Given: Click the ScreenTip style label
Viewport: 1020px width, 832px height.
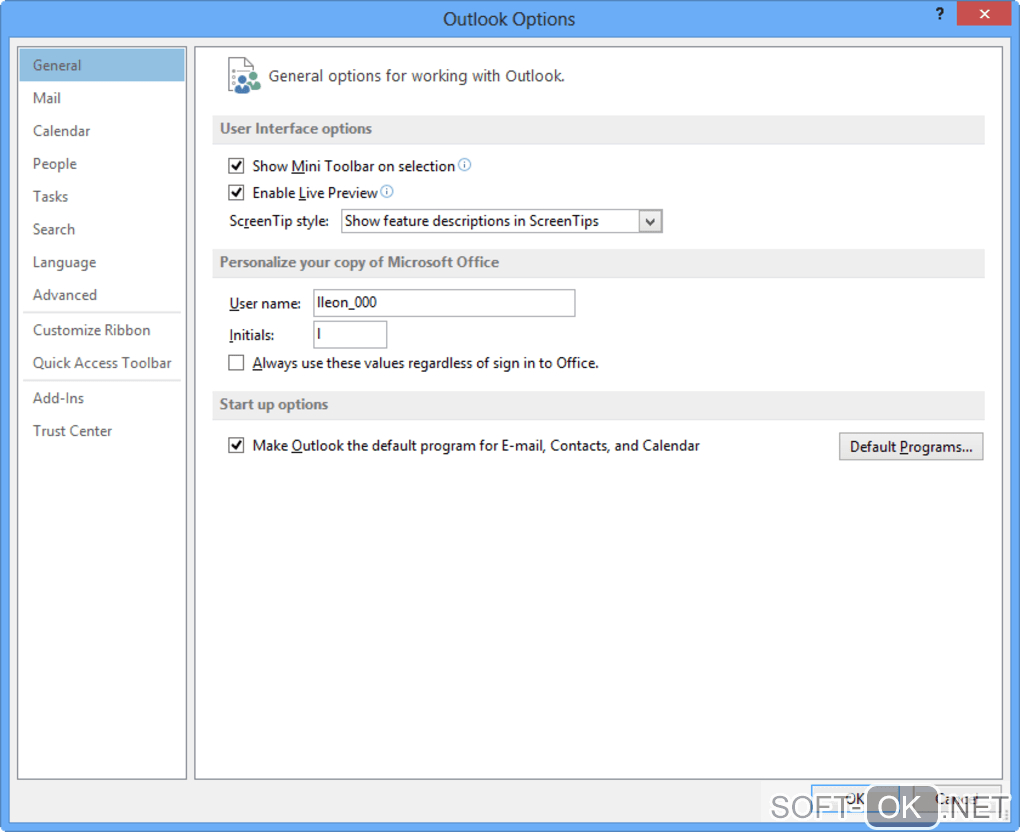Looking at the screenshot, I should [x=279, y=221].
